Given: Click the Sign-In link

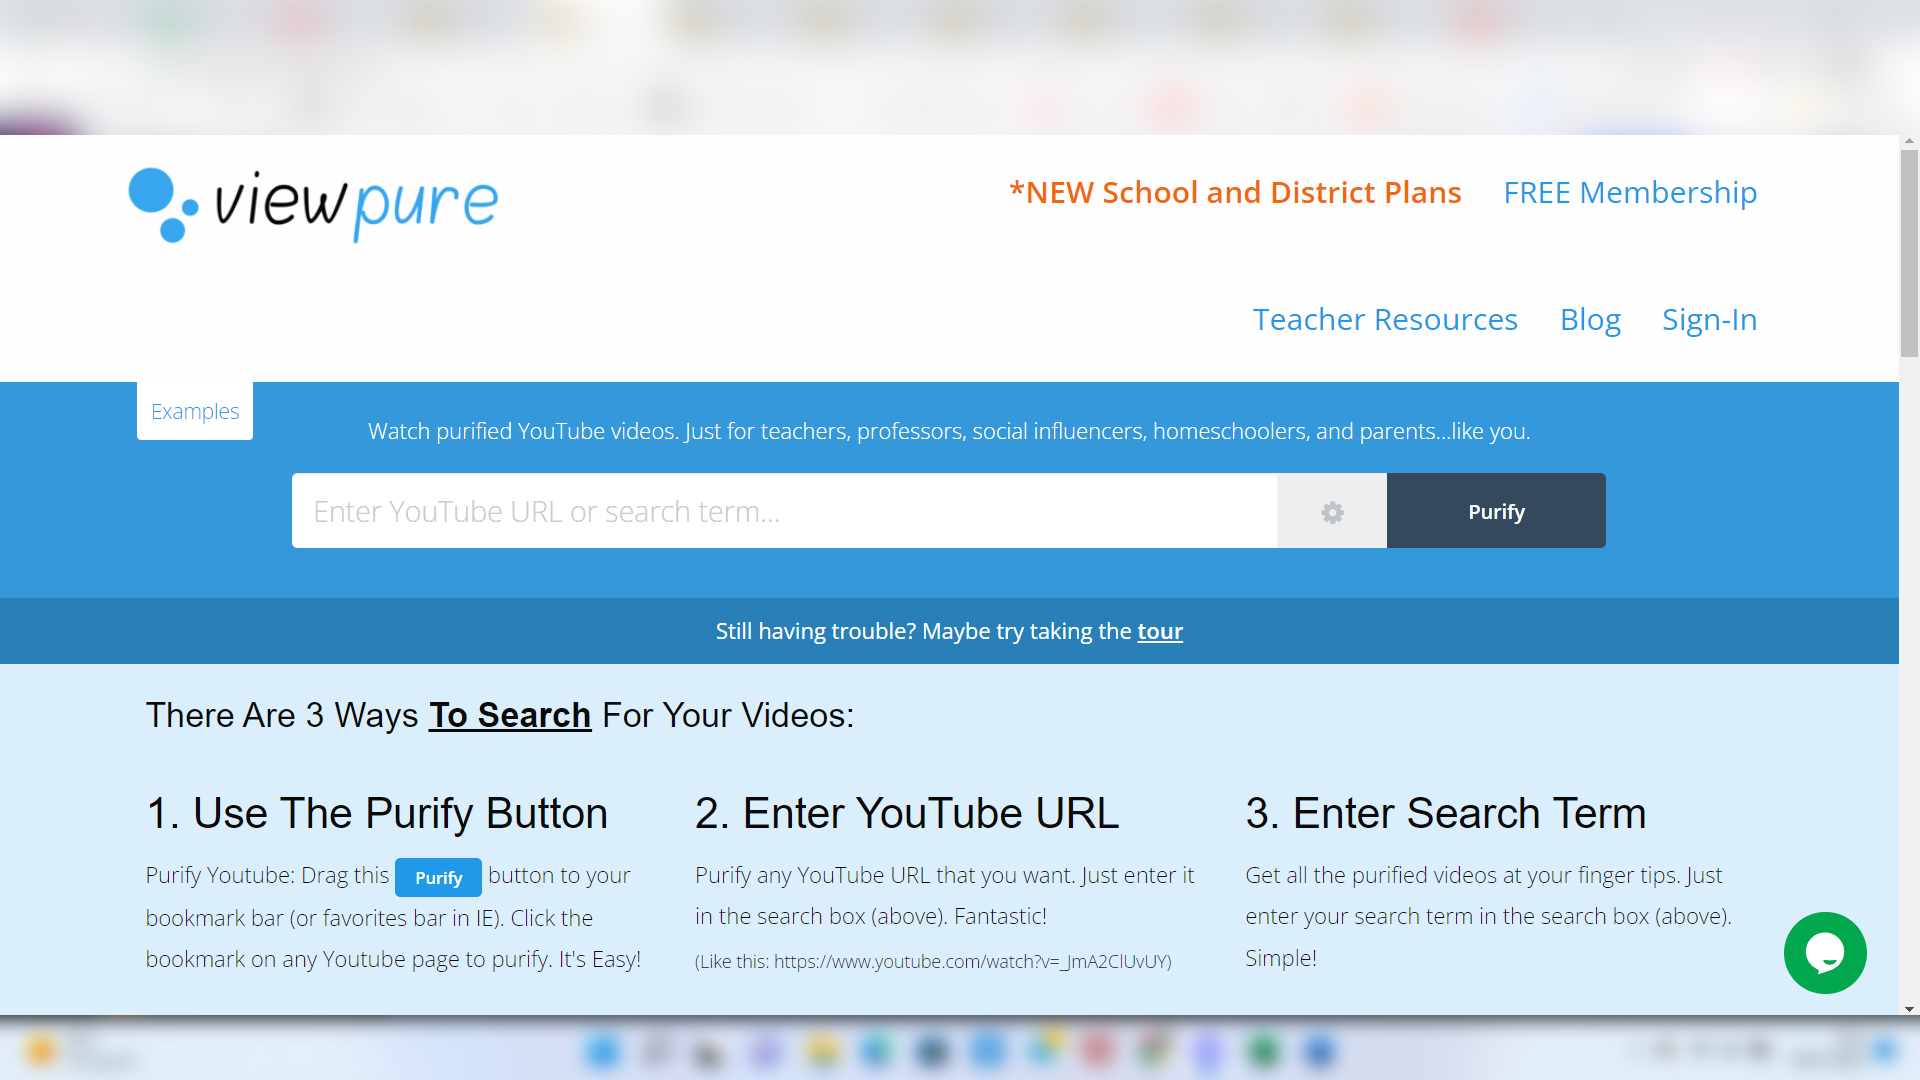Looking at the screenshot, I should 1709,319.
